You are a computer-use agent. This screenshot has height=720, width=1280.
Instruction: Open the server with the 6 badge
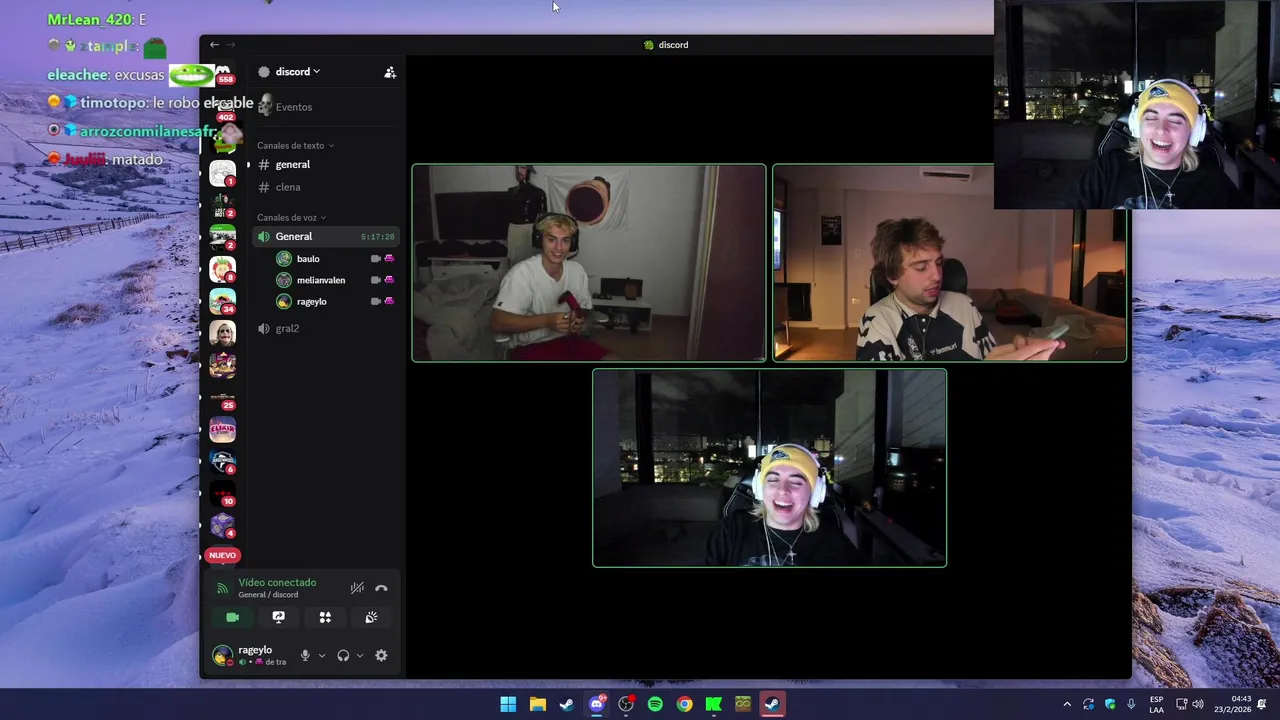(x=222, y=461)
